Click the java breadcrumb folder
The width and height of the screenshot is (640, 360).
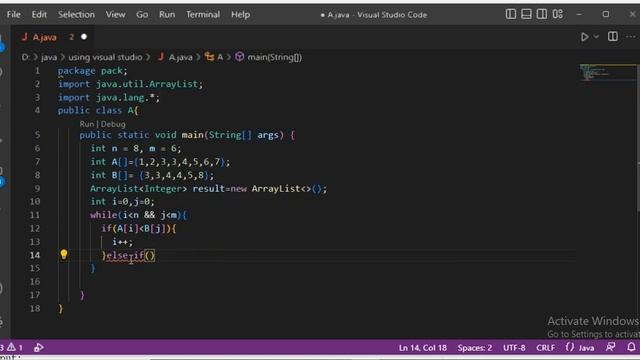(x=49, y=58)
